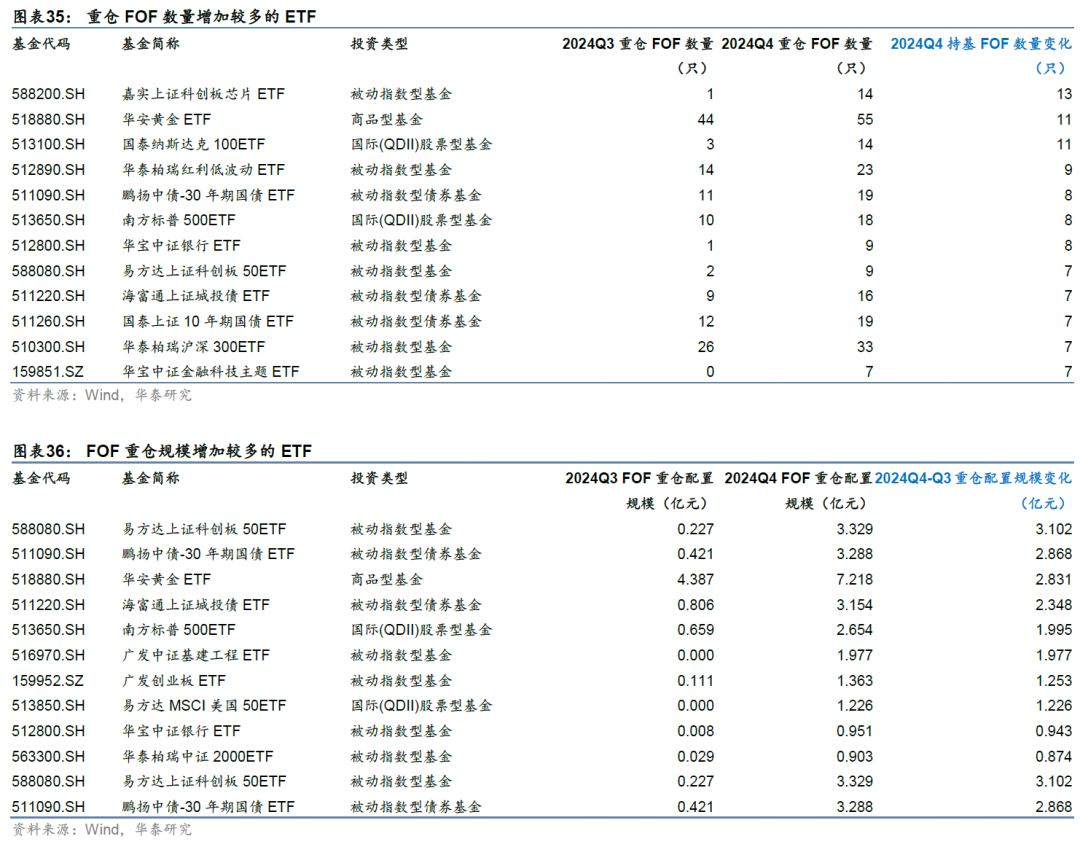Click 被动指数型债券基金 in the 国泰上证10年期国债ETF row
The height and width of the screenshot is (847, 1080).
[416, 322]
